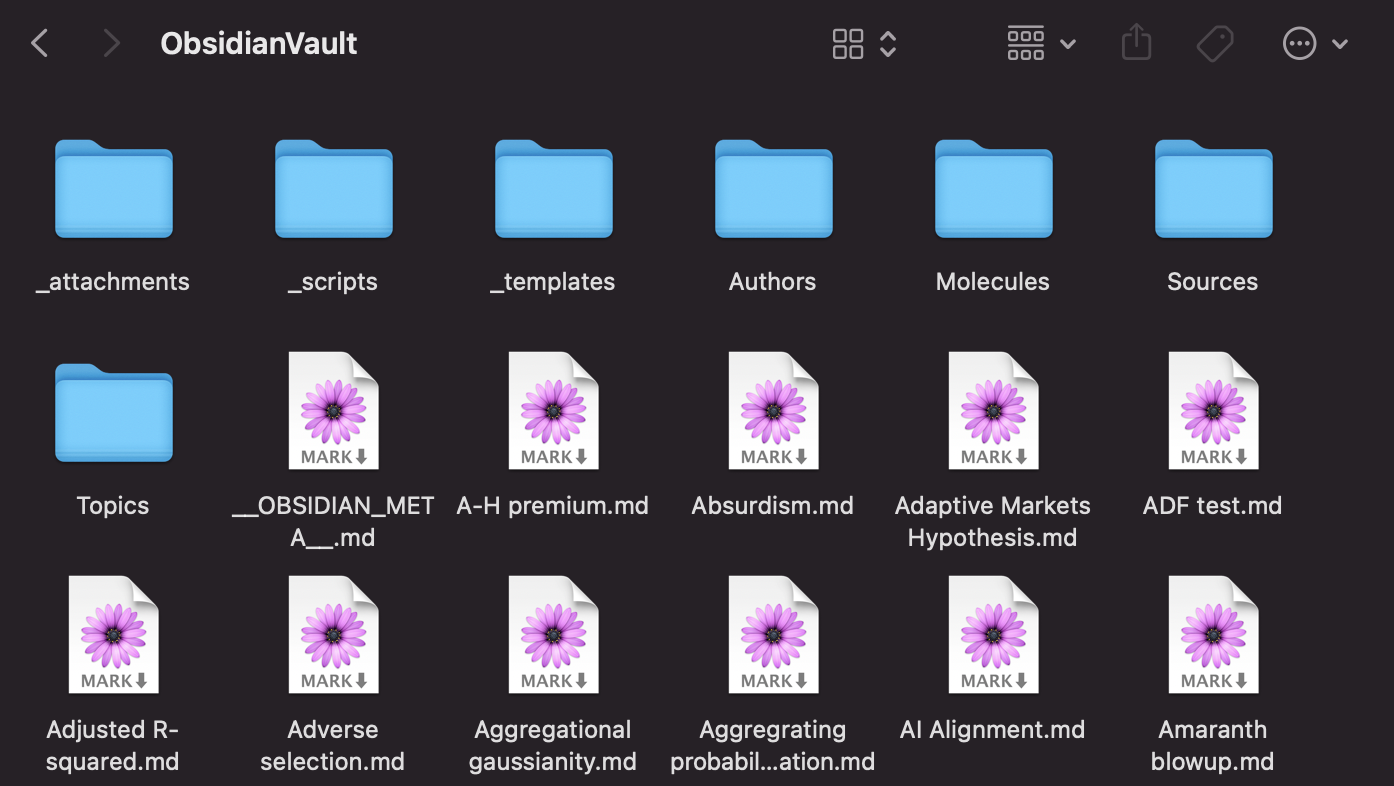Select the __OBSIDIAN_META__.md file icon

point(333,411)
